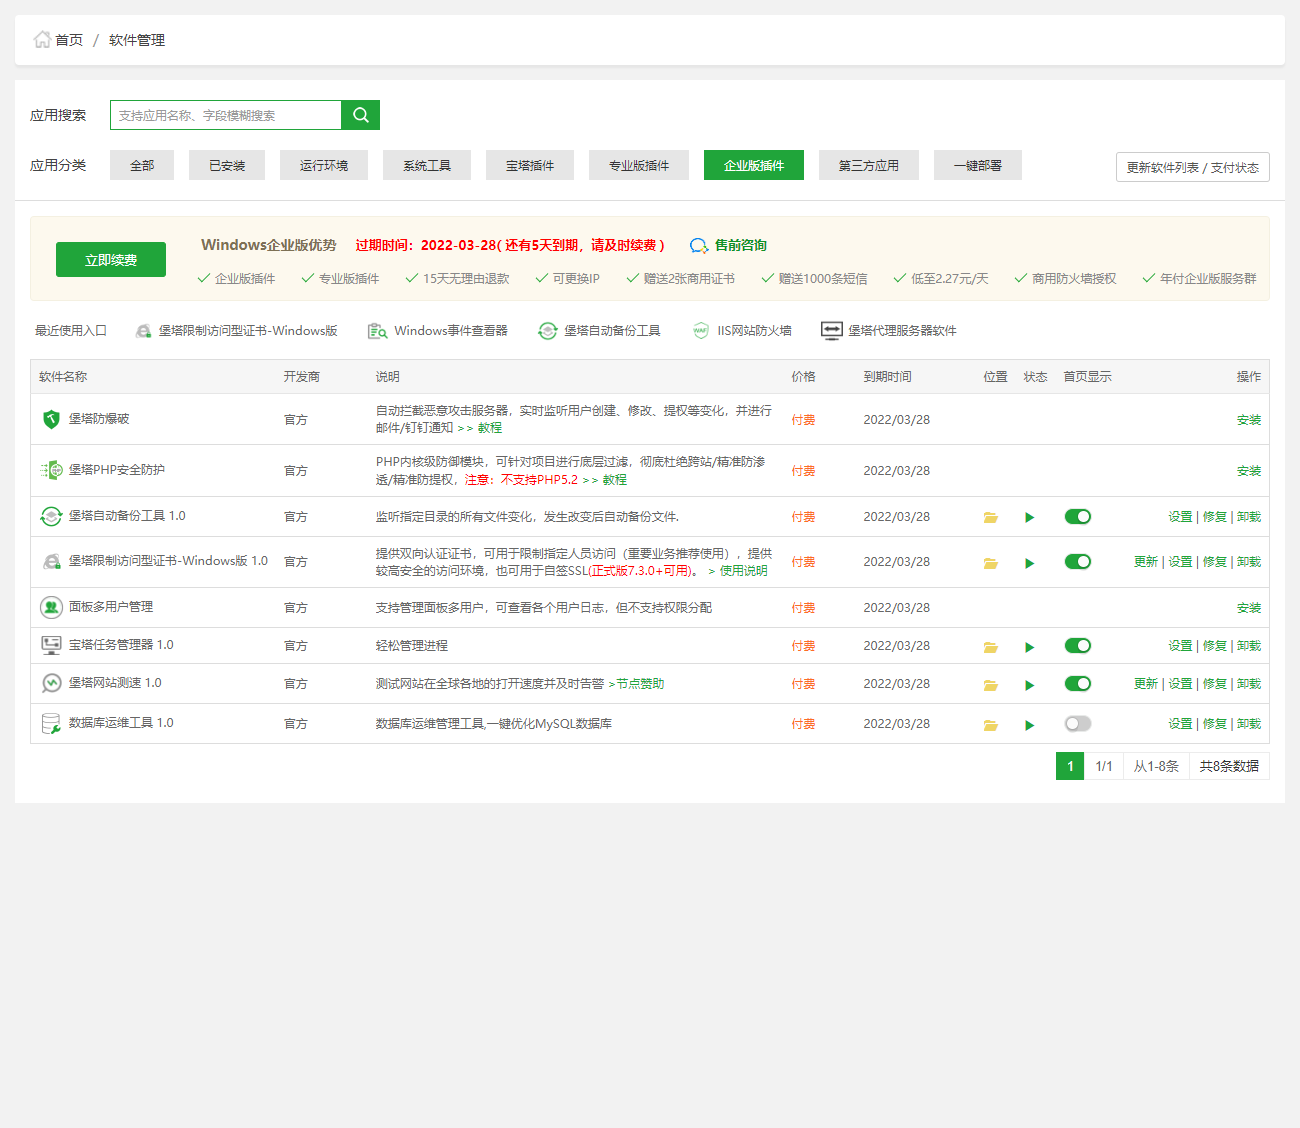1300x1128 pixels.
Task: Install 堡塔PHP安全防护 plugin
Action: [x=1249, y=471]
